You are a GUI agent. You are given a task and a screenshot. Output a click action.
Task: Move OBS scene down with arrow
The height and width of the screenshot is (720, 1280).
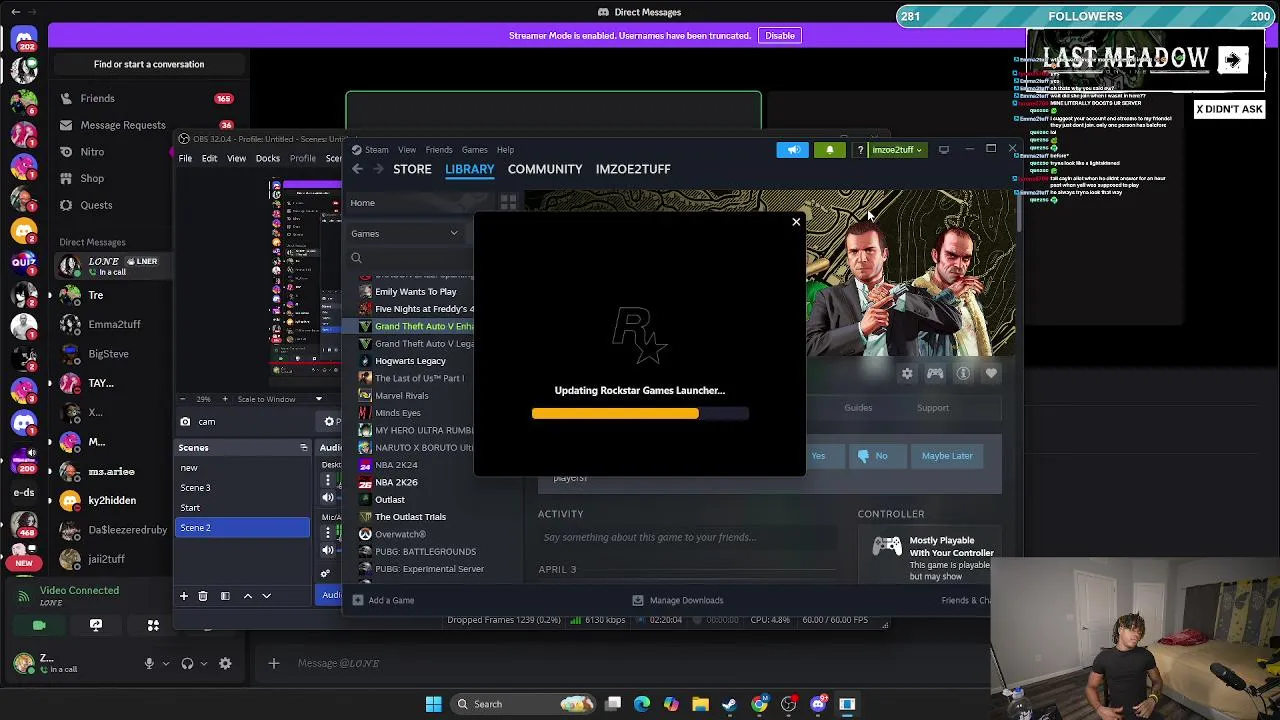[x=266, y=596]
